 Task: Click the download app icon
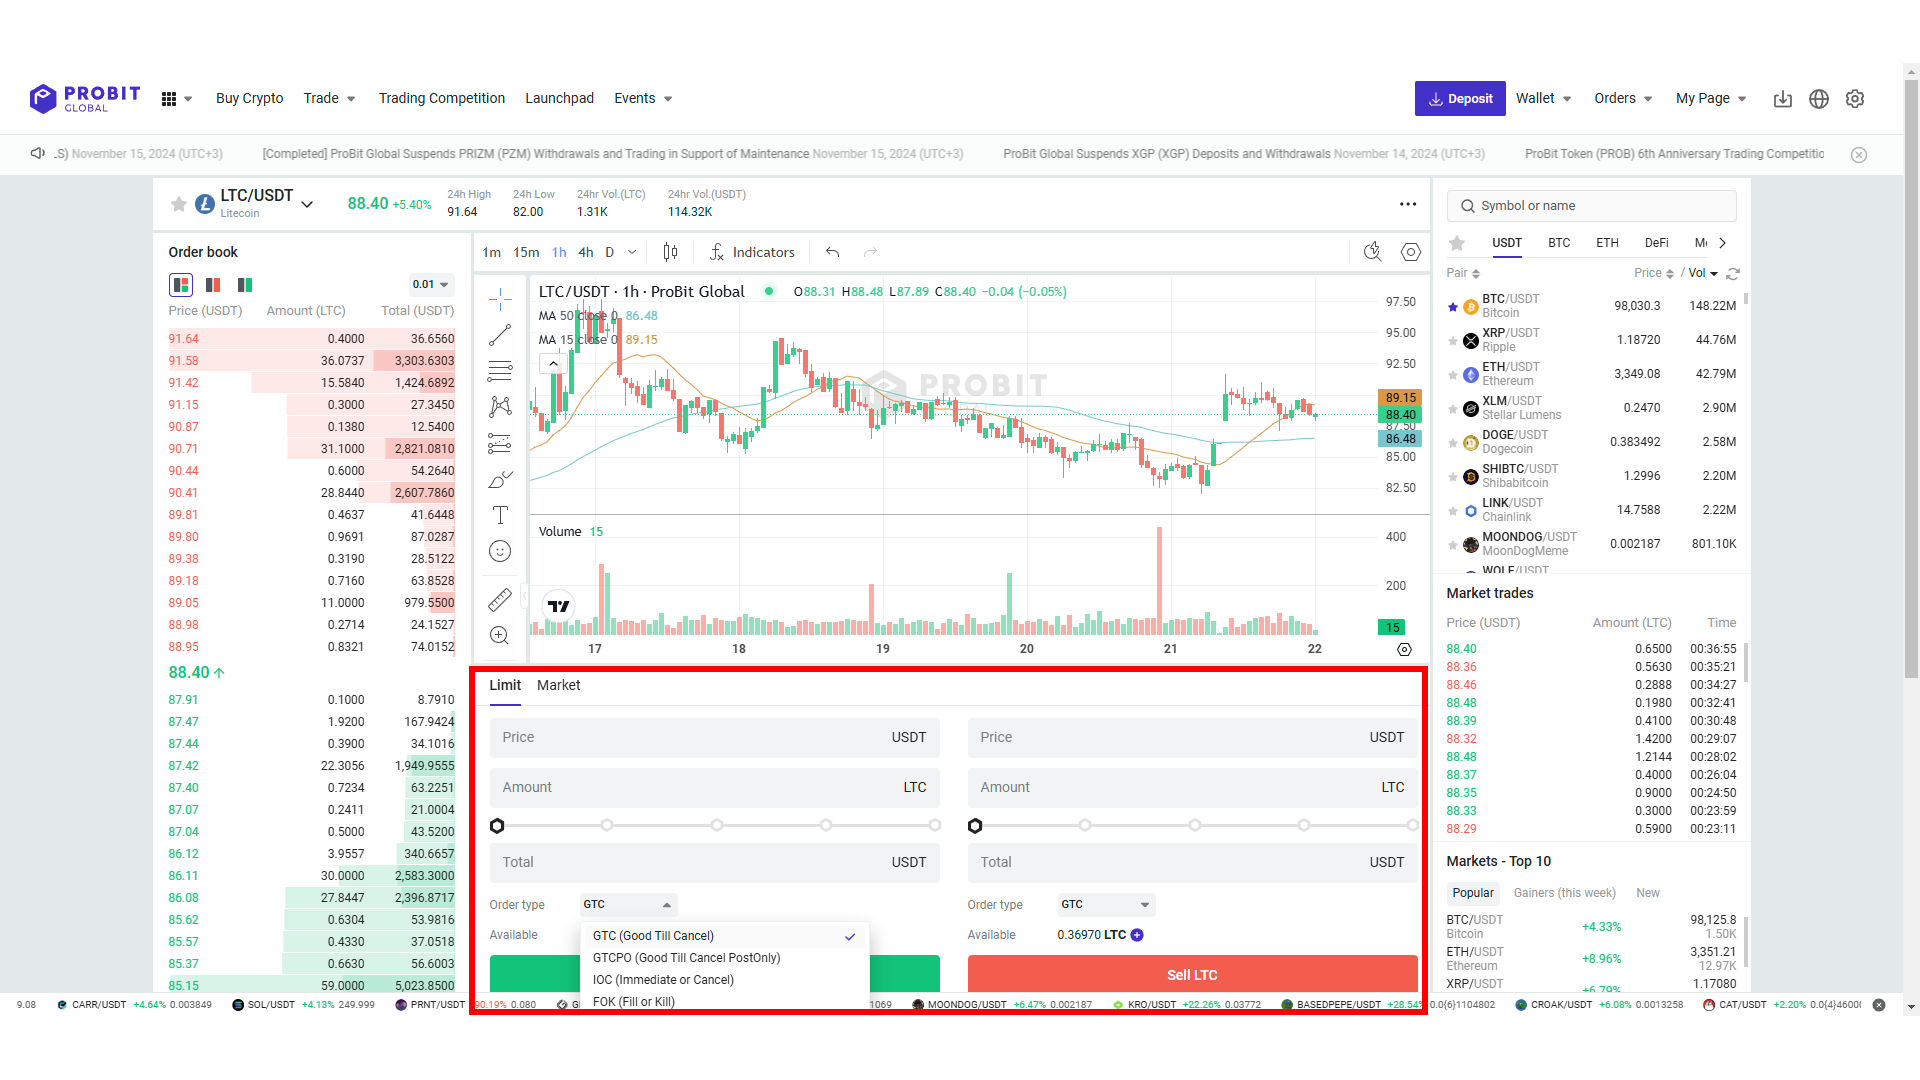click(1783, 99)
